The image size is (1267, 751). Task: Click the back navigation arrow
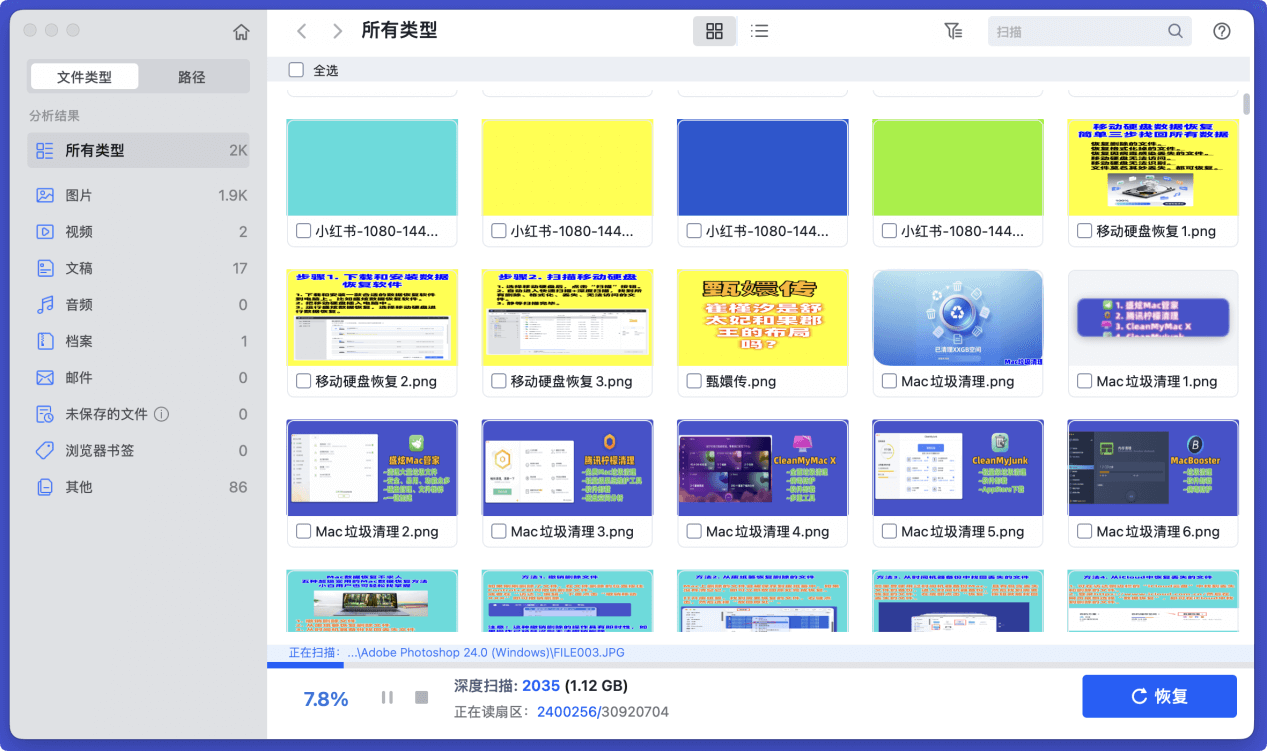click(302, 31)
